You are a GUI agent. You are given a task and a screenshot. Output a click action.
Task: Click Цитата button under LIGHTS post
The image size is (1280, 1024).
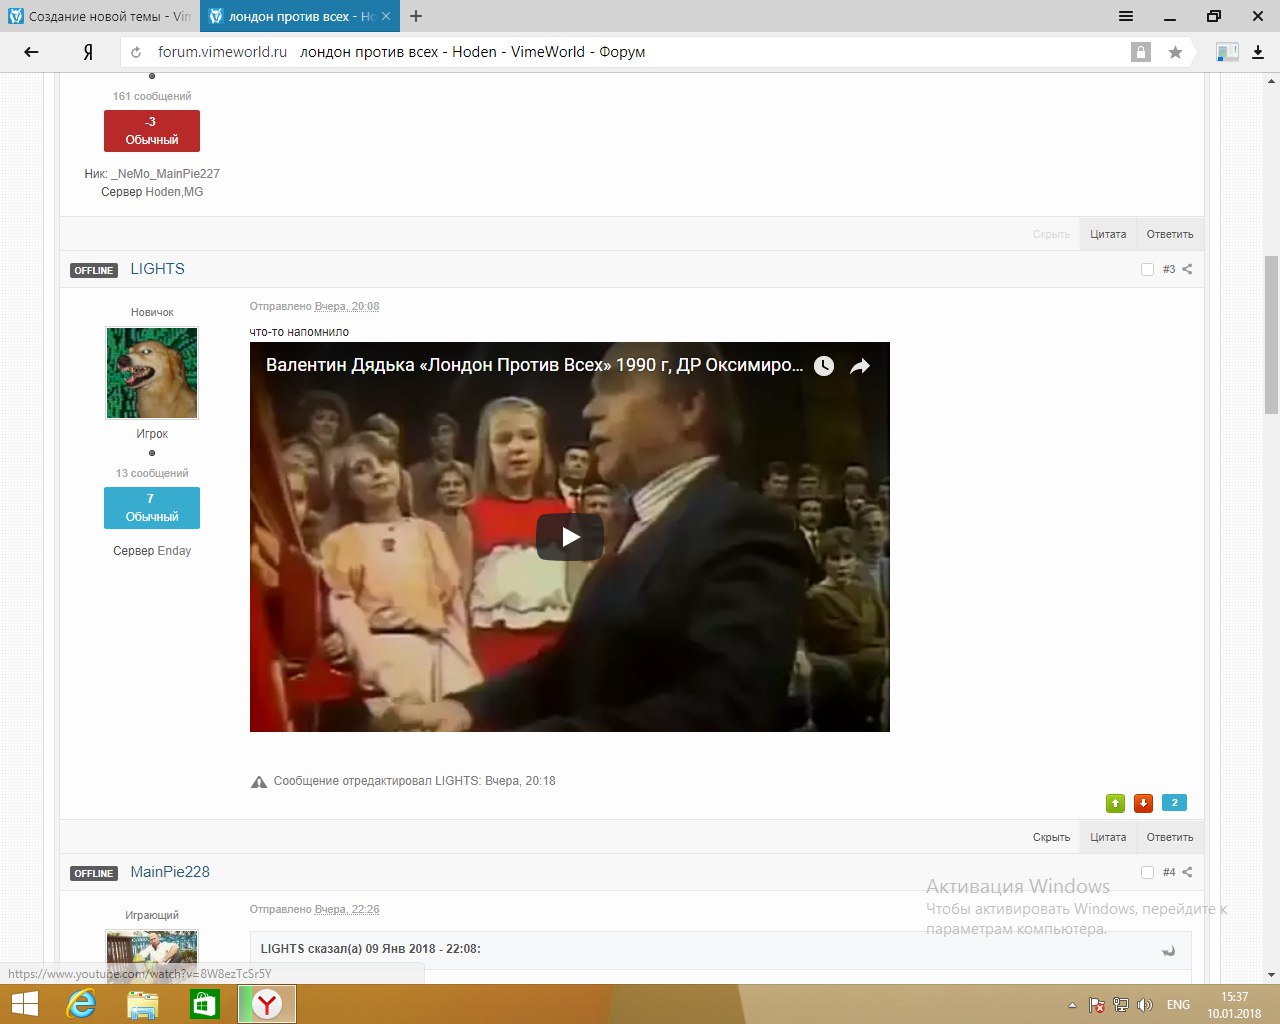(x=1108, y=837)
